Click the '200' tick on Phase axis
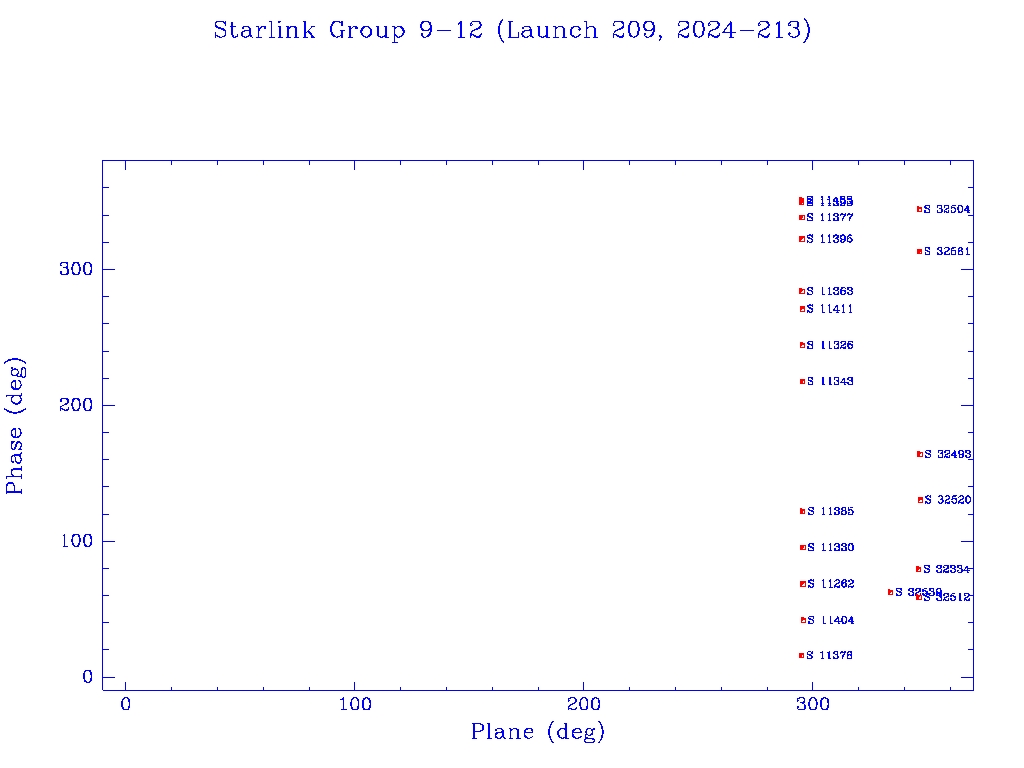The image size is (1024, 768). click(x=76, y=405)
